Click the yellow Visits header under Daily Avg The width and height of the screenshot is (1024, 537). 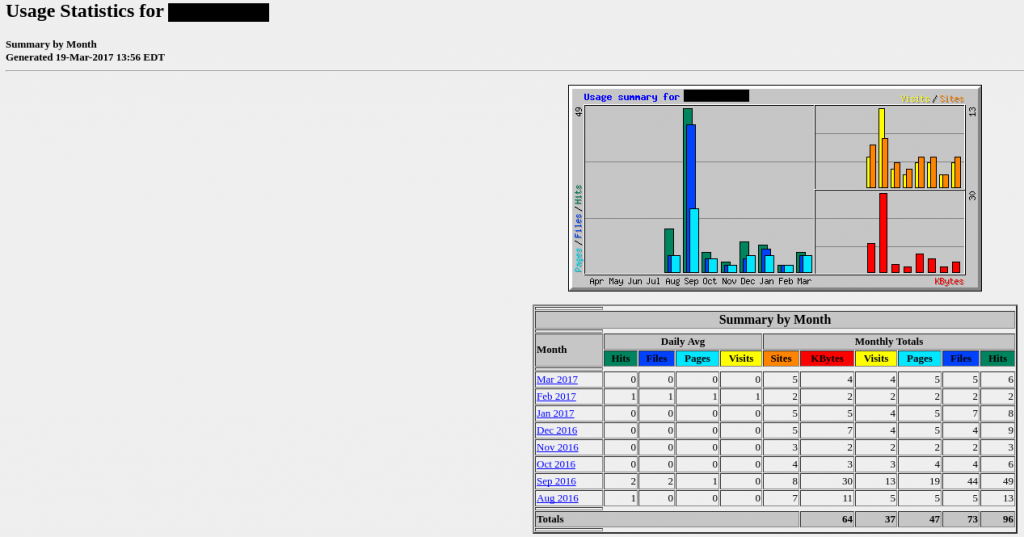[x=741, y=359]
